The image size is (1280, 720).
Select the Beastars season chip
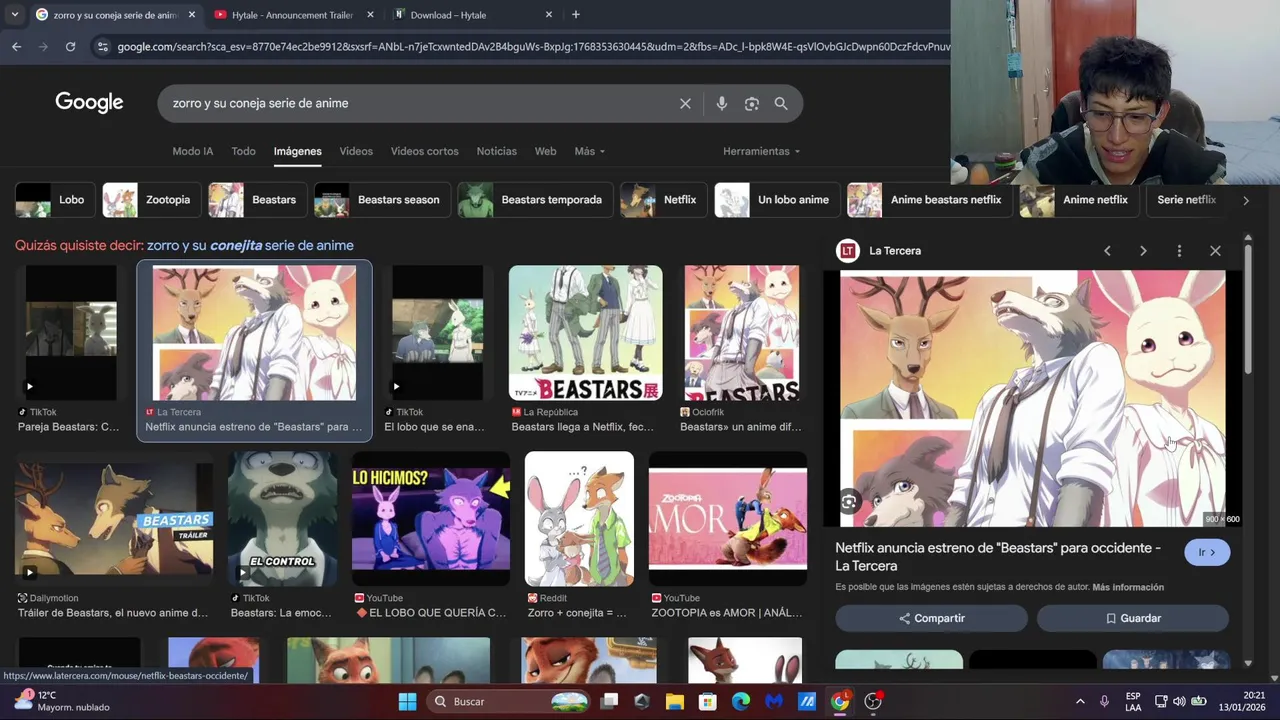[x=383, y=200]
